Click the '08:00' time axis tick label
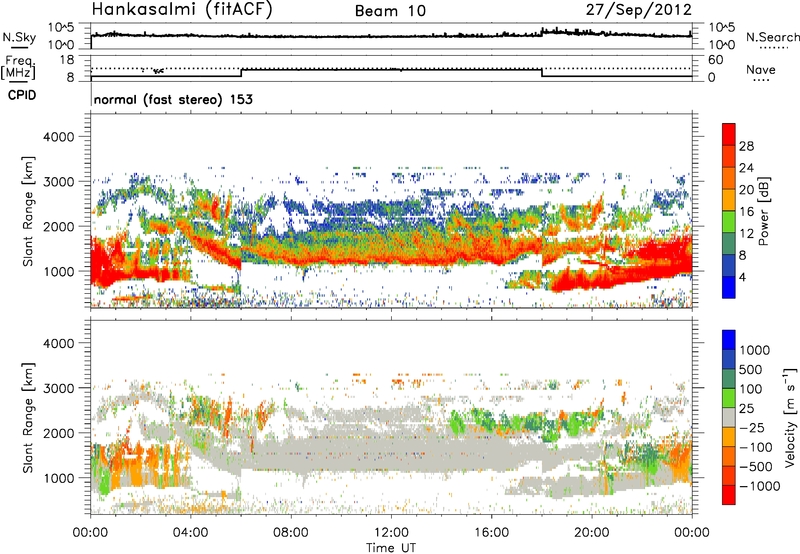The width and height of the screenshot is (800, 554). click(291, 533)
